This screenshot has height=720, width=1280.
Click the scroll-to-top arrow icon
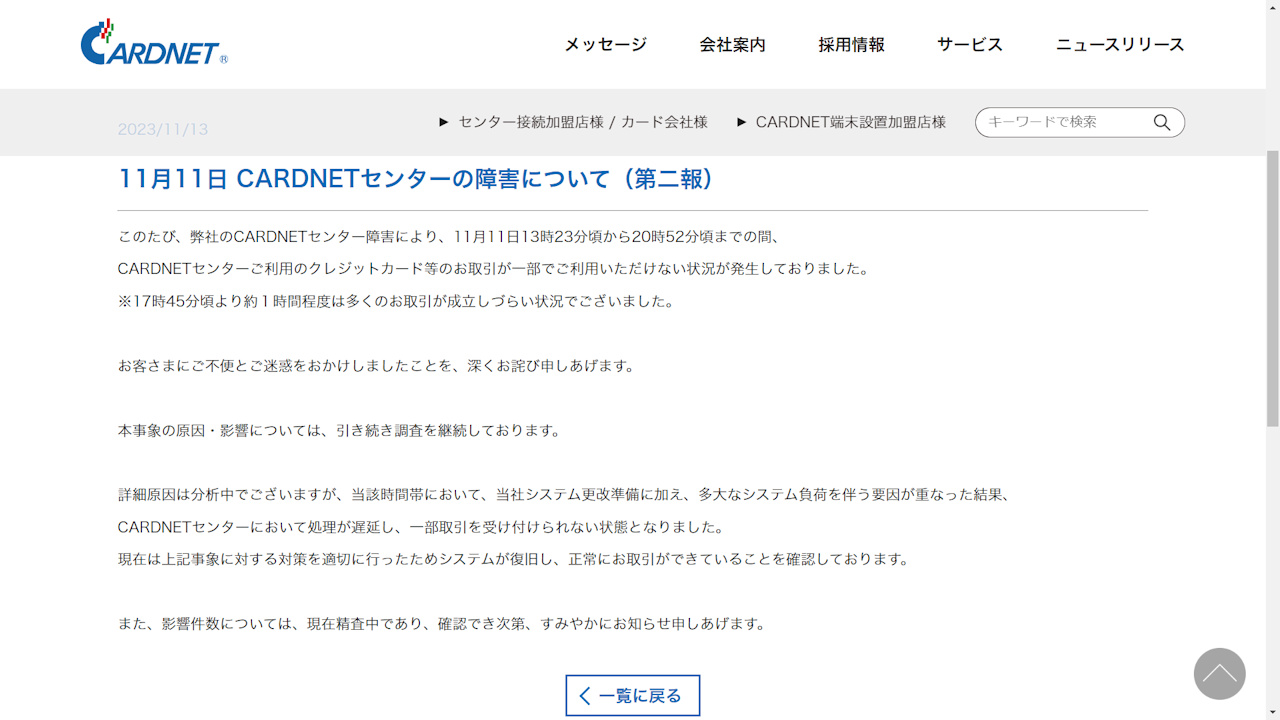tap(1219, 674)
